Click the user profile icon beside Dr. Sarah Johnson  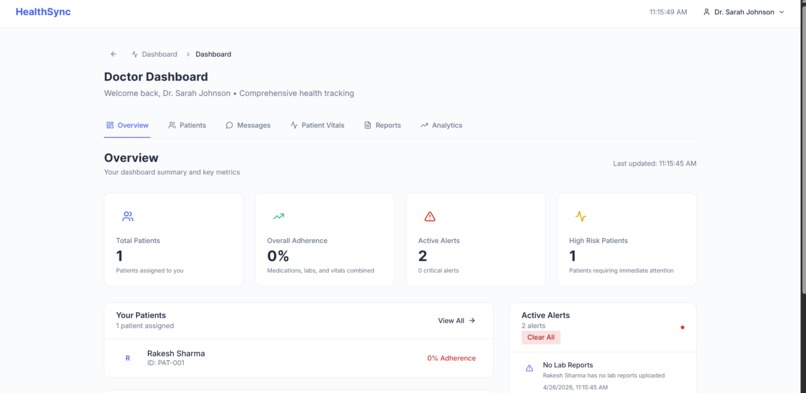point(706,12)
